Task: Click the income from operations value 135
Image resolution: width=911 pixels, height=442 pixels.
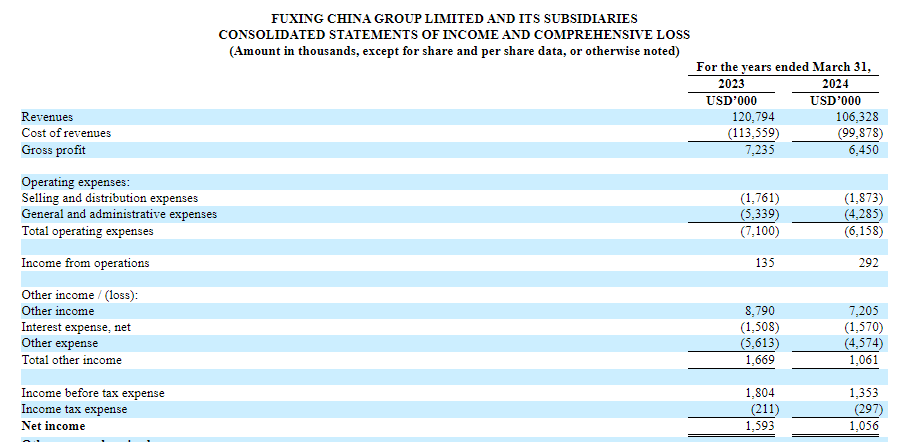Action: point(766,263)
